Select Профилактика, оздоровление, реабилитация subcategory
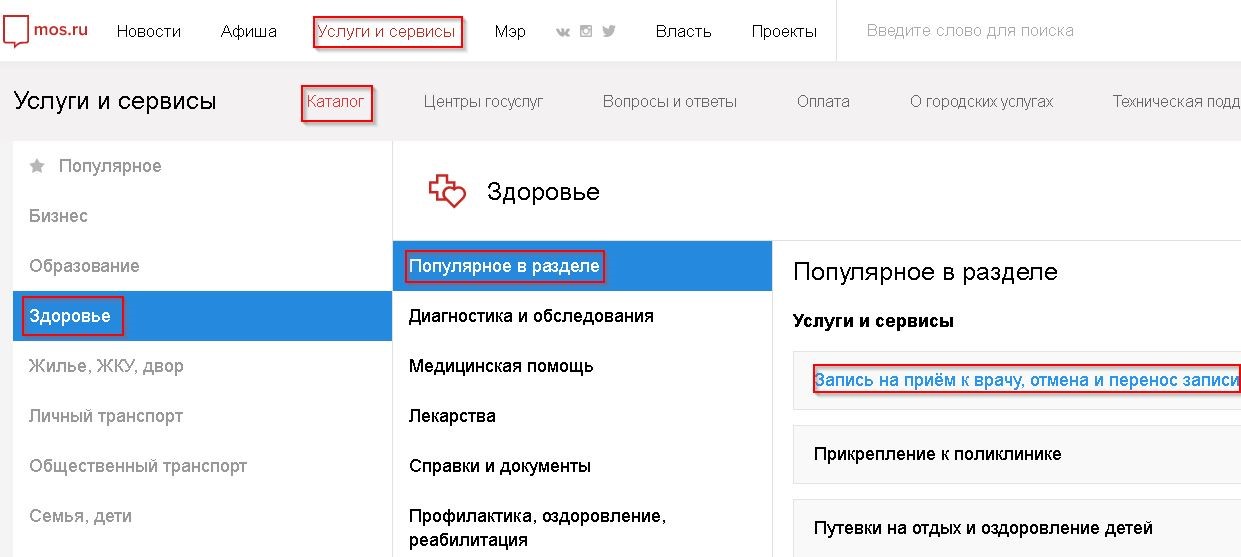 (x=582, y=528)
